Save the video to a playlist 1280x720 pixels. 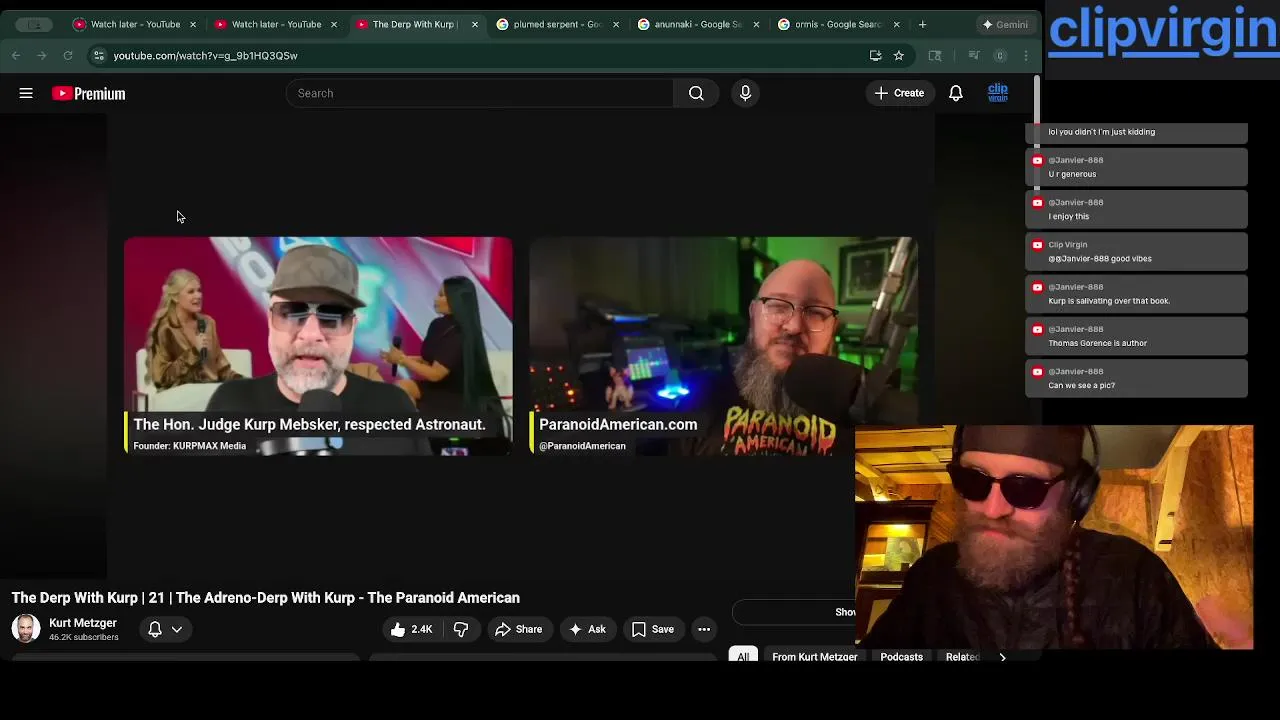pos(652,629)
